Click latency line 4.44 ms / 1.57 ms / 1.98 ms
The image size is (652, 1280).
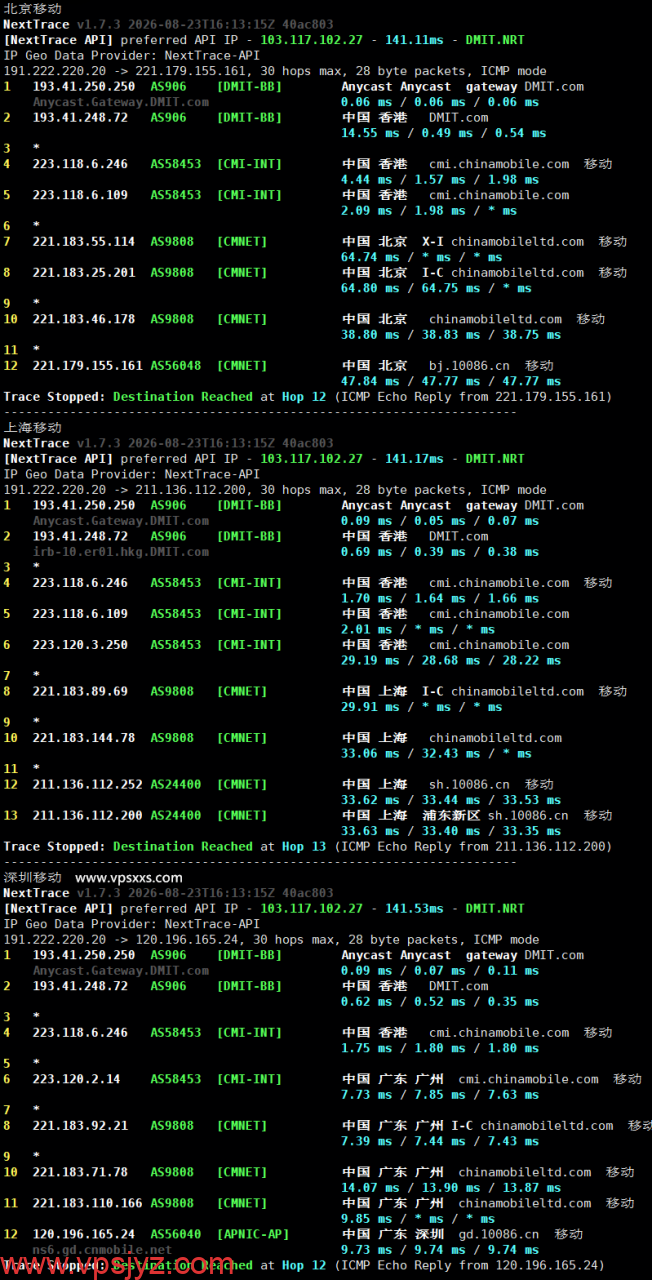click(440, 180)
